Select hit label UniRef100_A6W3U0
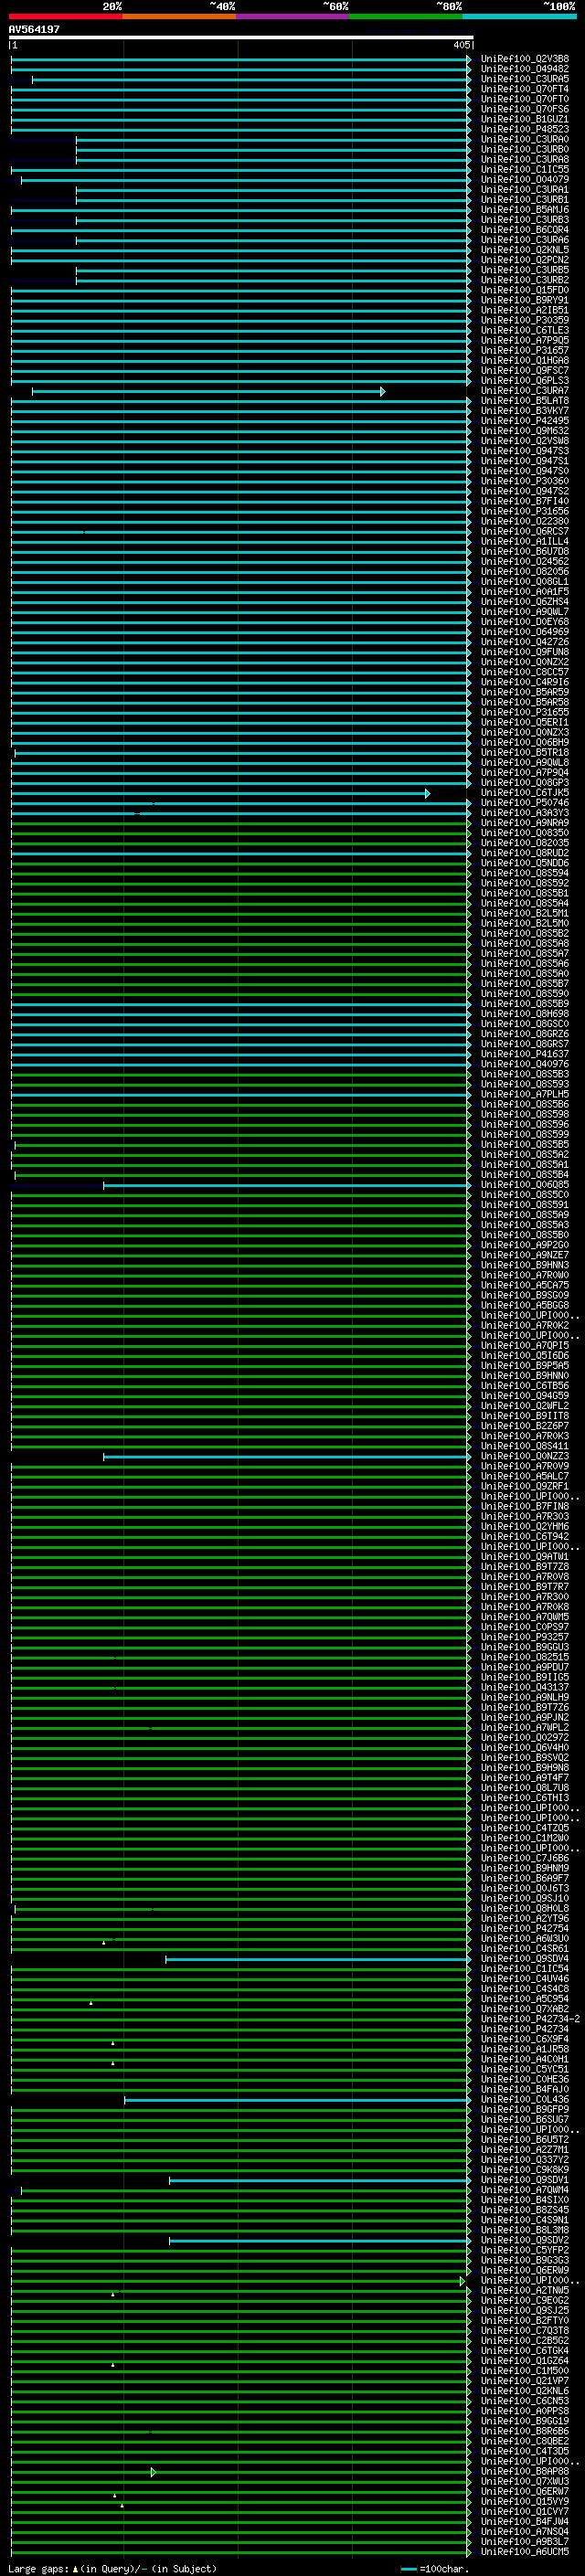The width and height of the screenshot is (585, 2576). click(525, 1939)
